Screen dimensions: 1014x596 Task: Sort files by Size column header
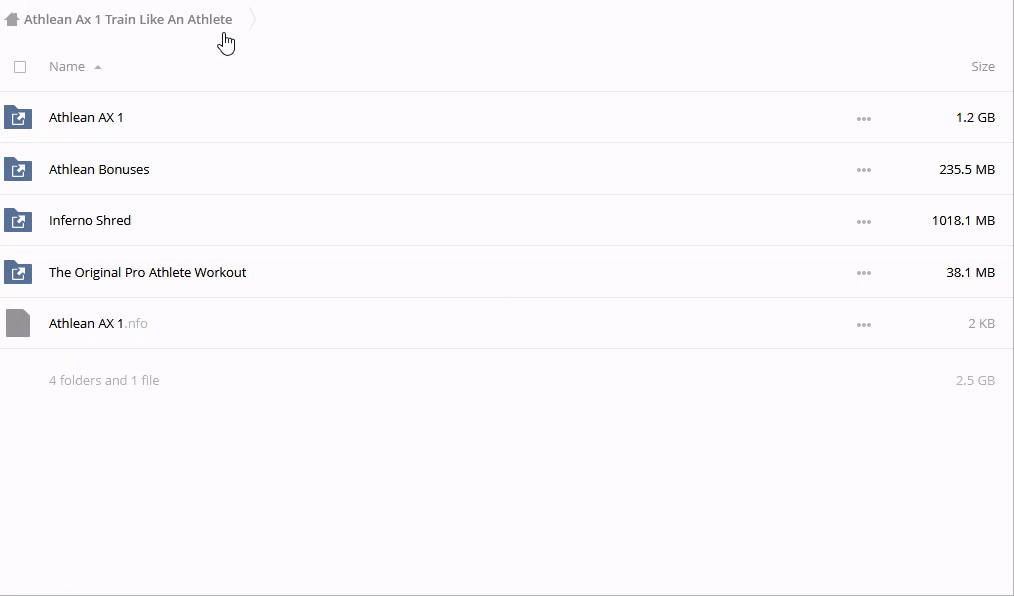pos(982,67)
